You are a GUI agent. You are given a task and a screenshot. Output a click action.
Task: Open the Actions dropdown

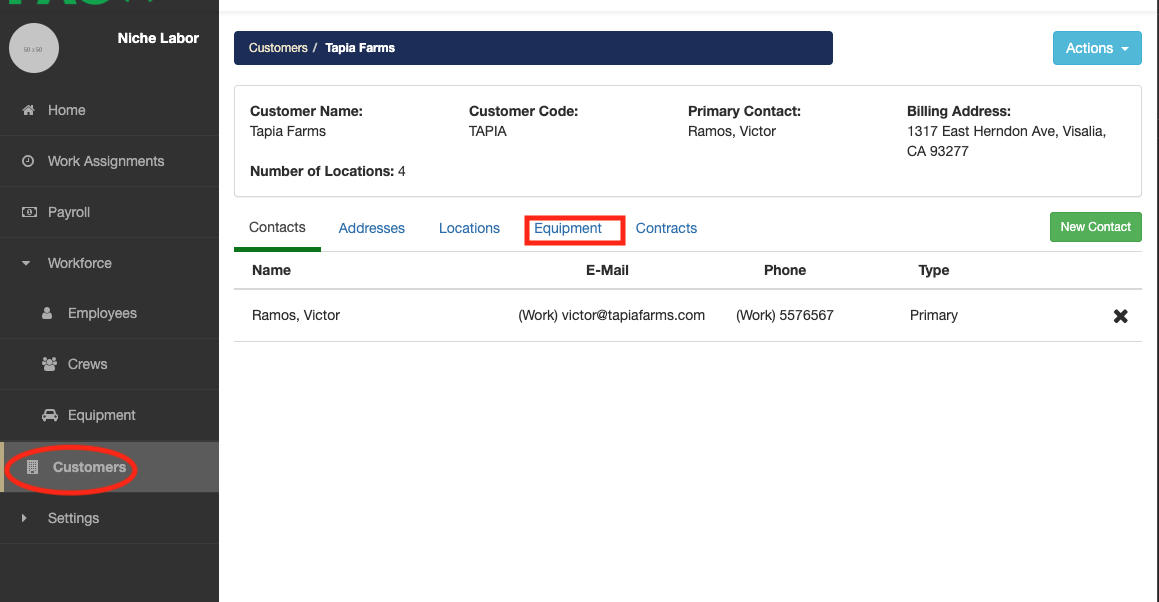[x=1096, y=48]
